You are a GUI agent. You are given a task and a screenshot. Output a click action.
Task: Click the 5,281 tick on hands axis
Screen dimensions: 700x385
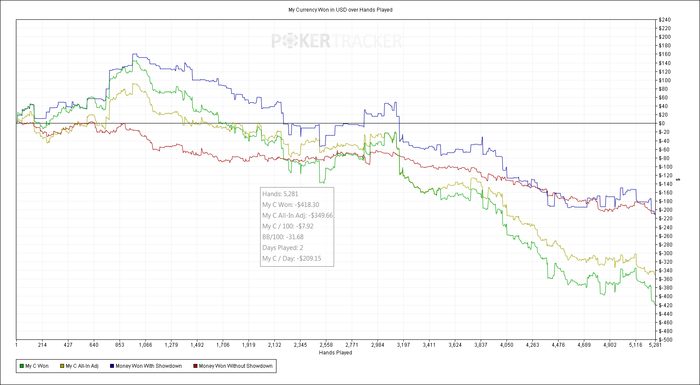(654, 345)
